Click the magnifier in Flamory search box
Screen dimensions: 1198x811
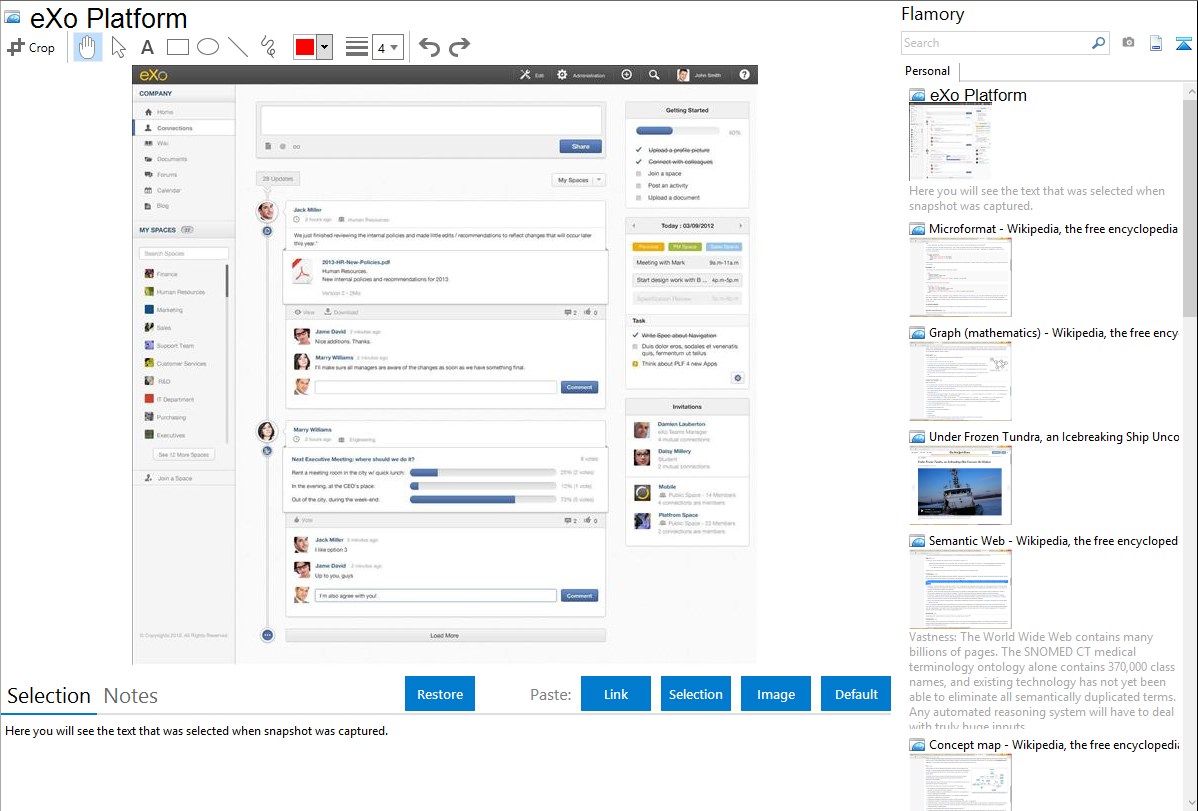(x=1098, y=43)
